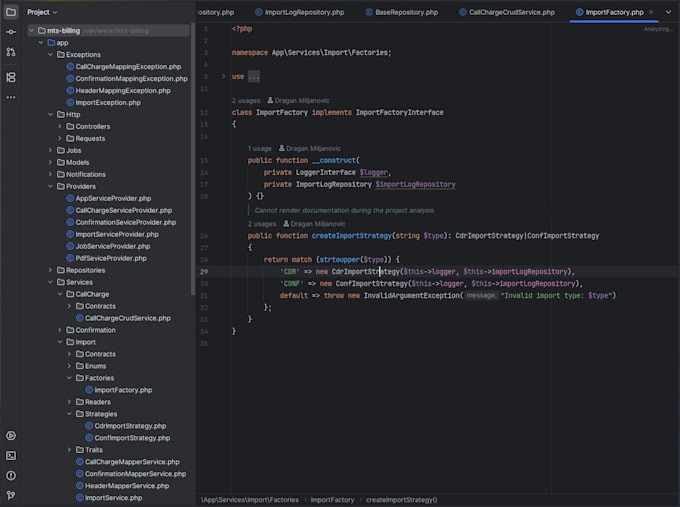Open AppServiceProvider.php file
Image resolution: width=680 pixels, height=507 pixels.
click(x=109, y=198)
